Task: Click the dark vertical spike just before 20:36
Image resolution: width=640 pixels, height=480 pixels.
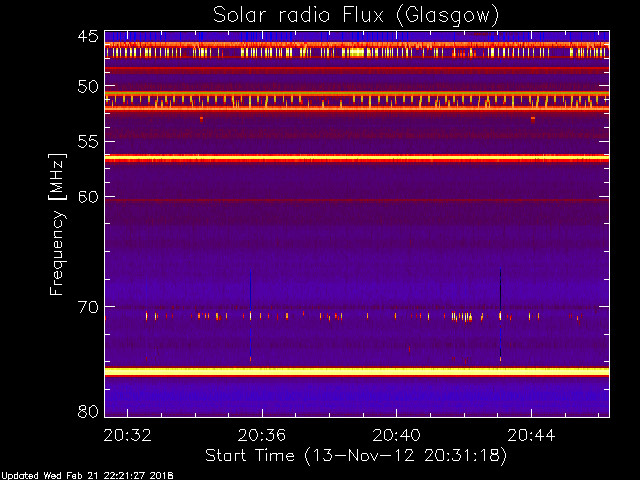Action: pyautogui.click(x=250, y=314)
